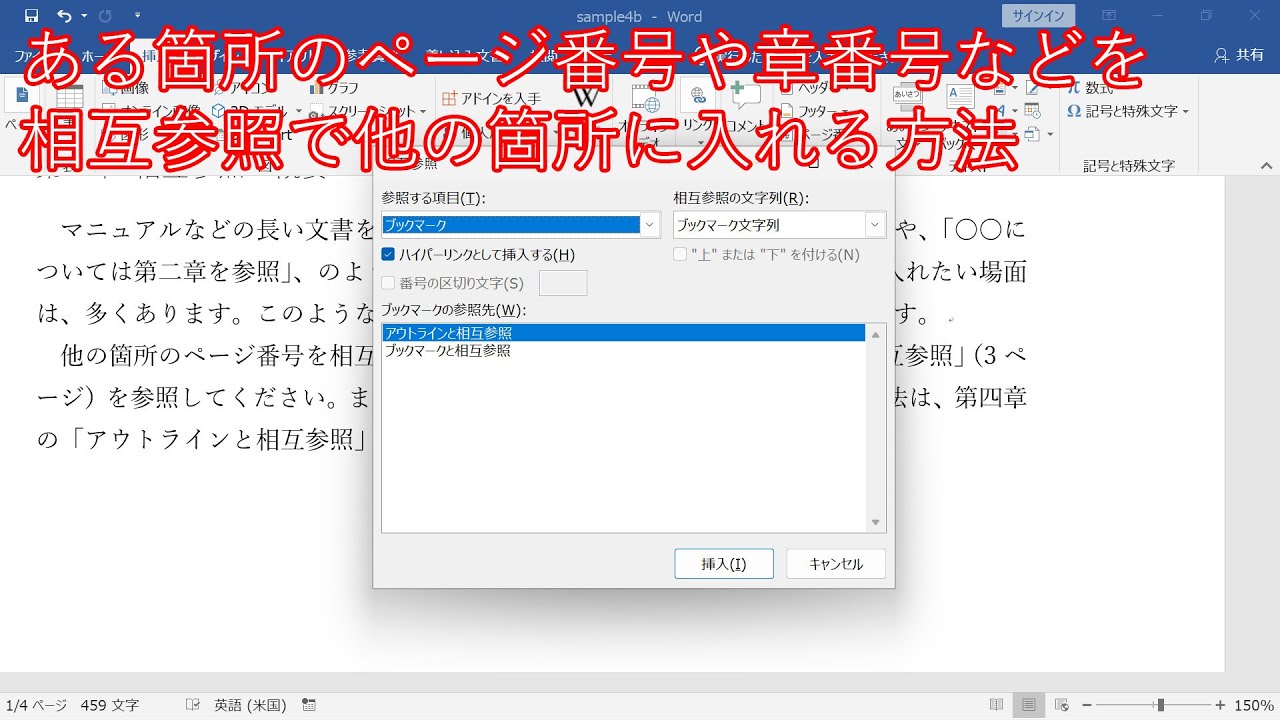
Task: Save the document from Quick Access Toolbar
Action: click(x=31, y=16)
